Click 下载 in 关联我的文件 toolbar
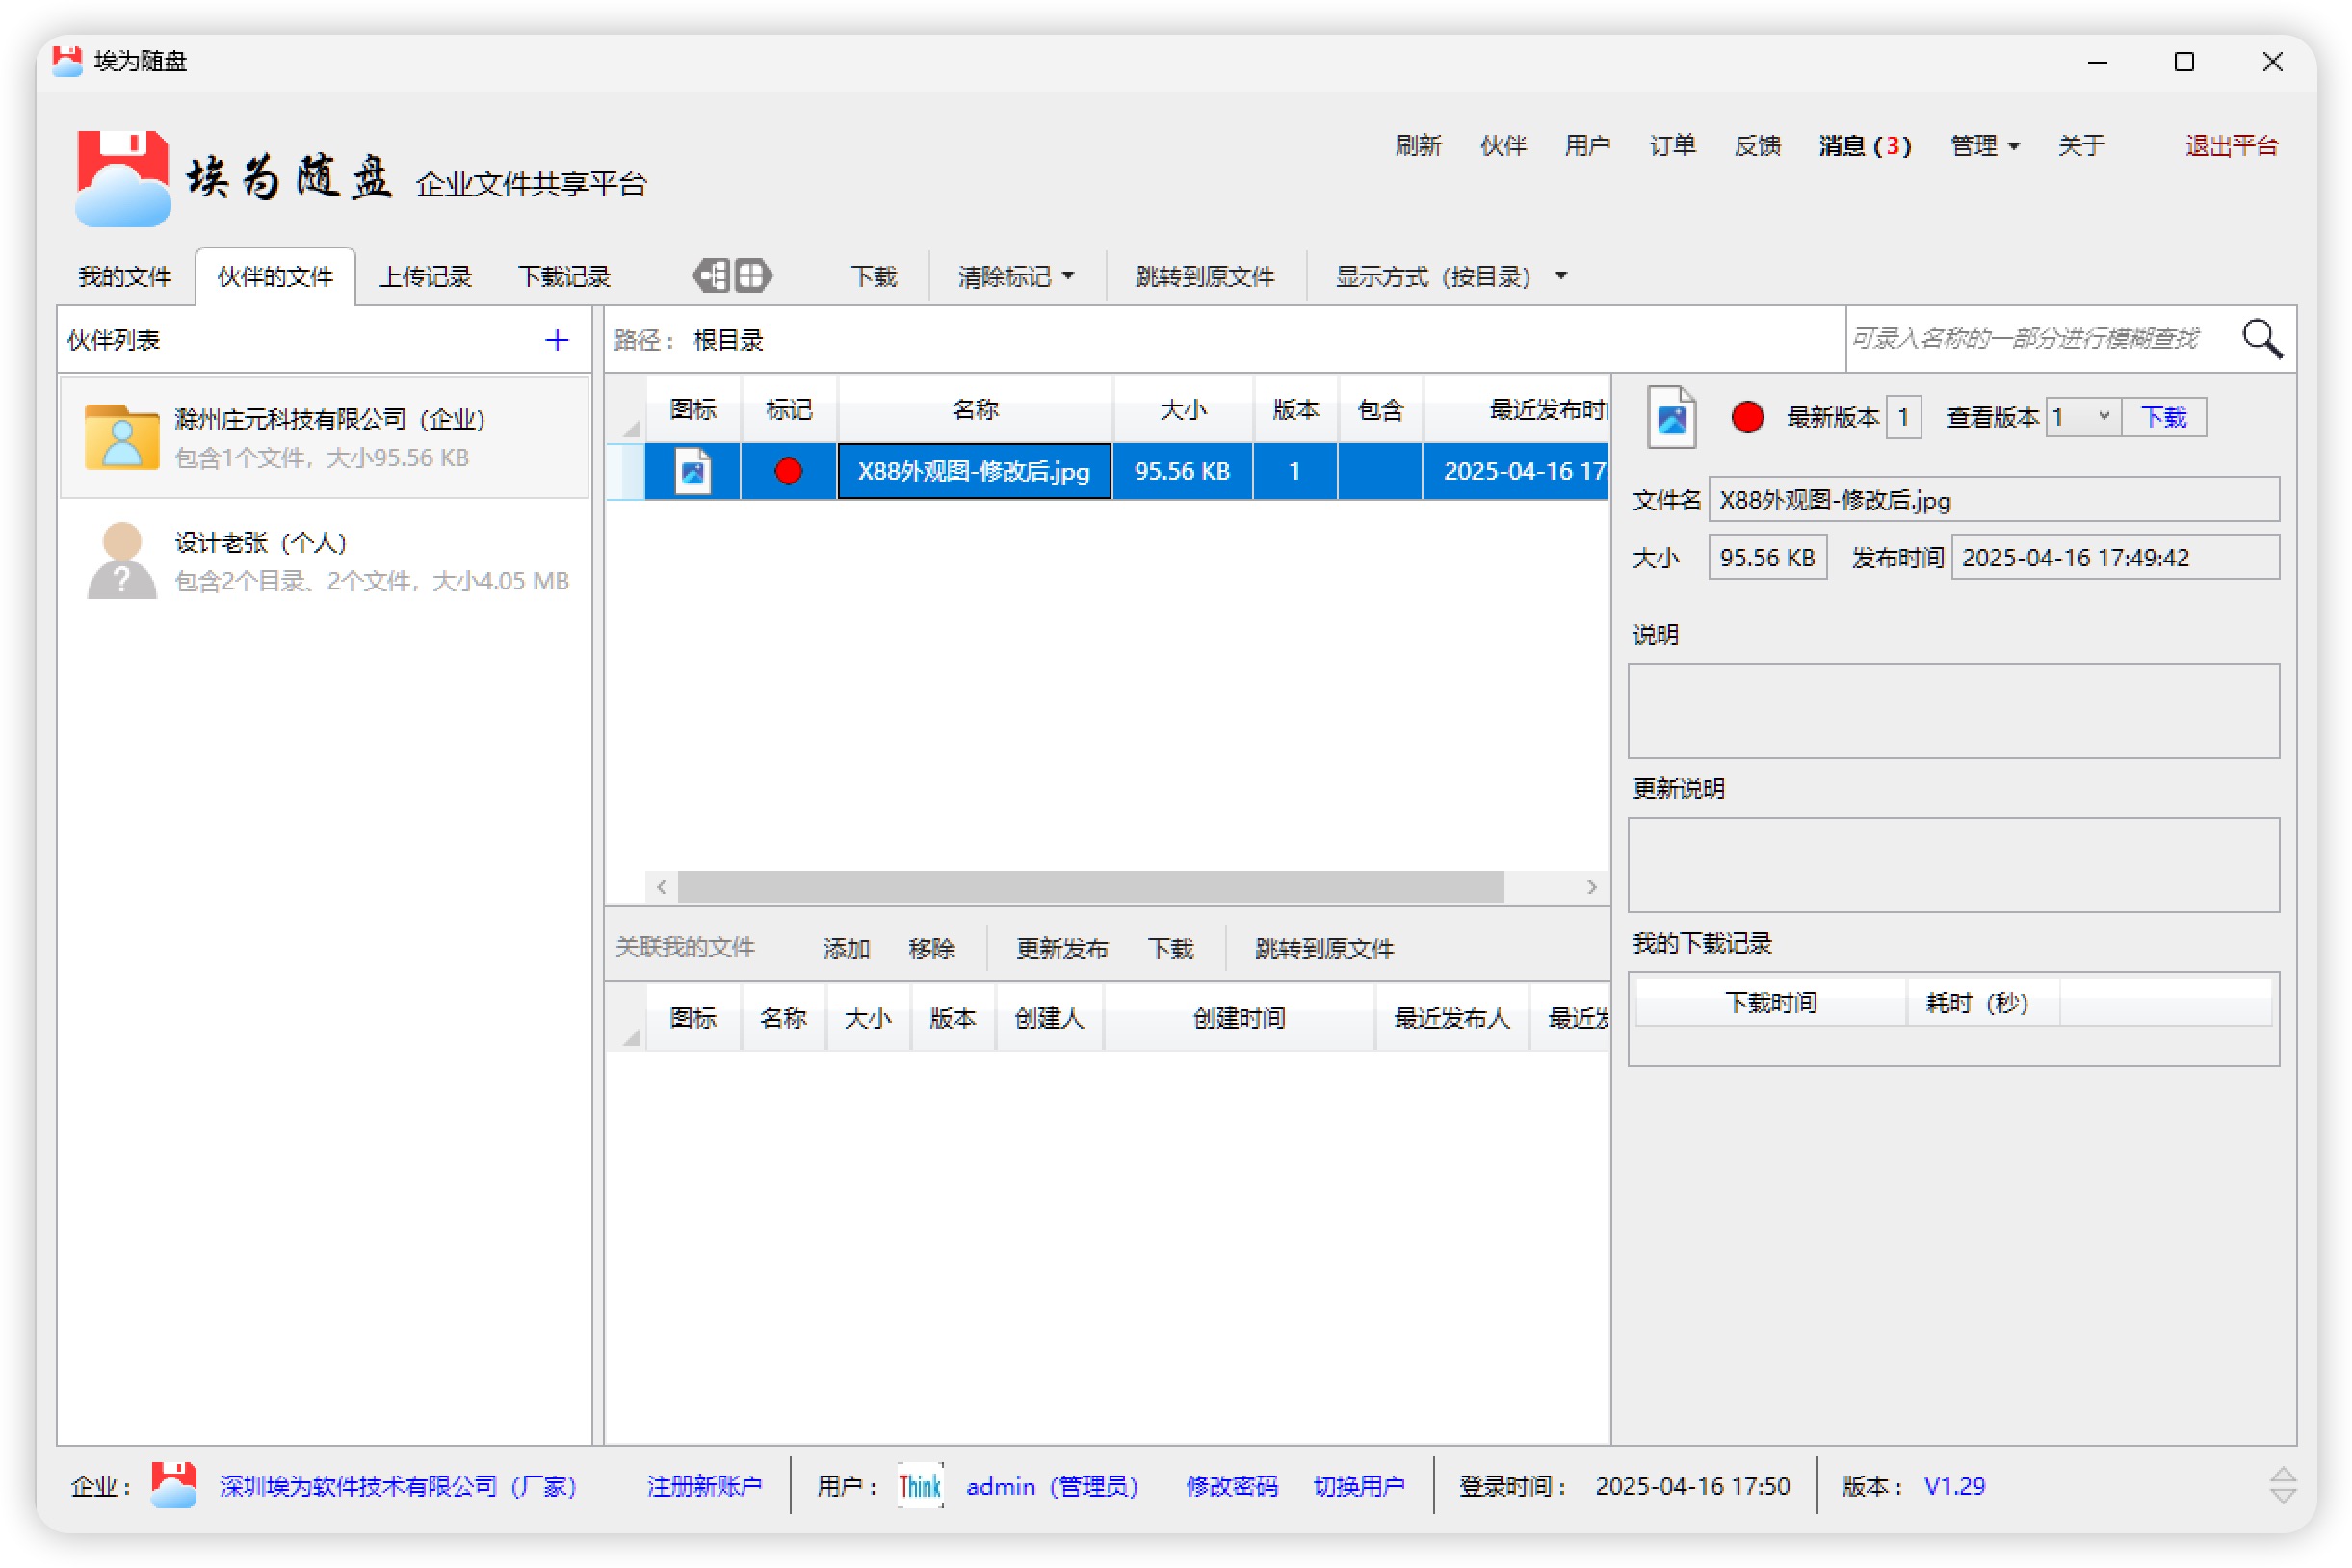 (x=1170, y=948)
